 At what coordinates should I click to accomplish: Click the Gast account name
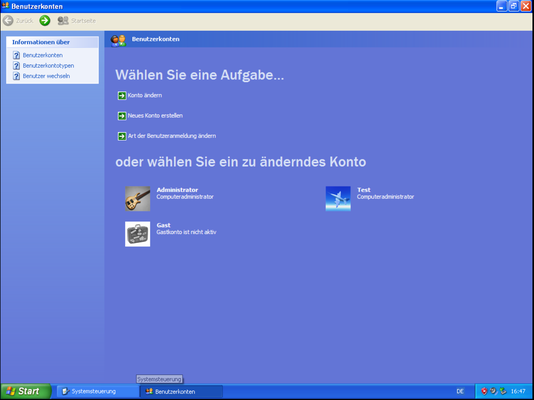point(163,225)
